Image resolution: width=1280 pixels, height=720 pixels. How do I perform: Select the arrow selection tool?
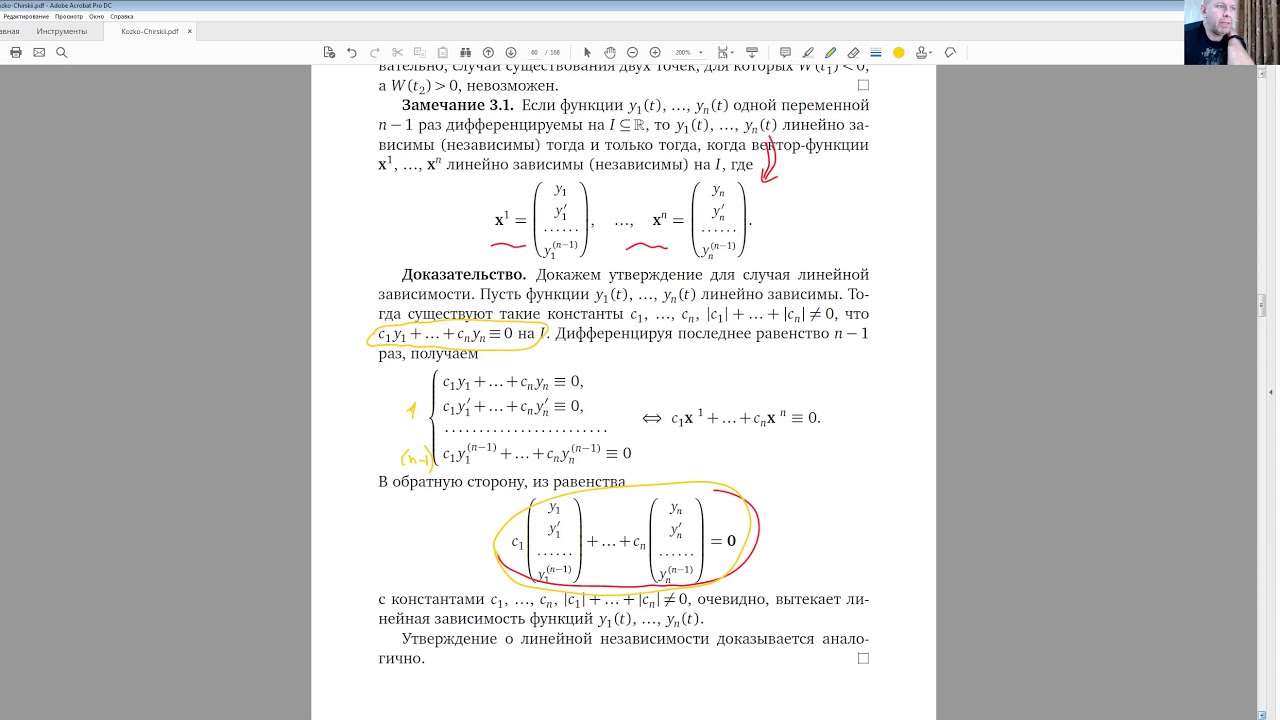pos(587,52)
